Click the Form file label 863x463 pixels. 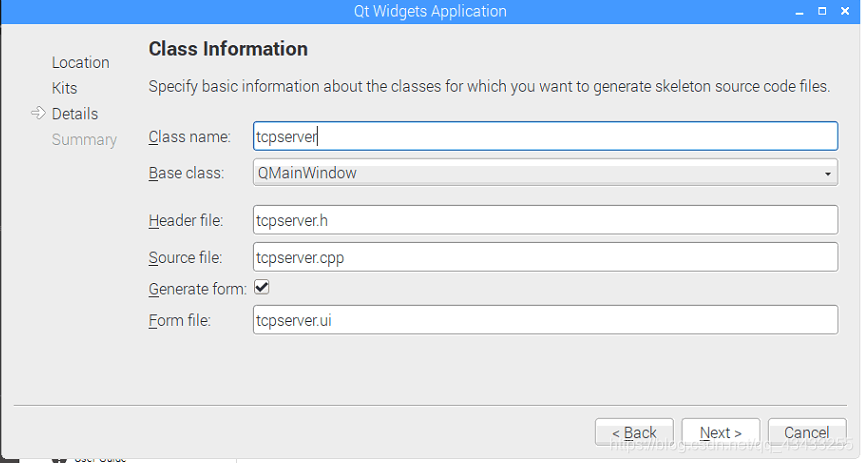point(179,320)
